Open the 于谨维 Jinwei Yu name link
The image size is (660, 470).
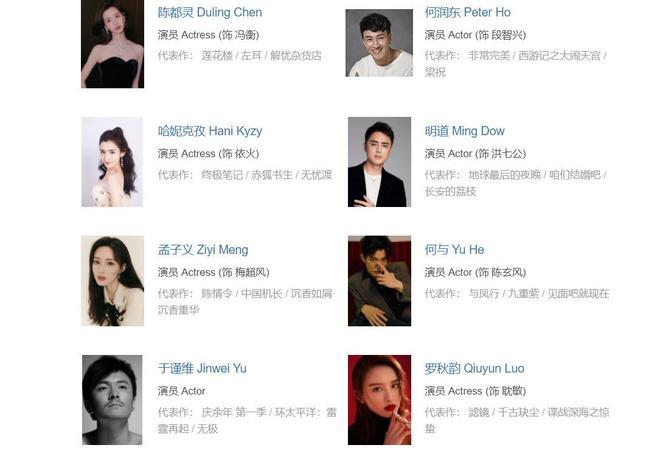pos(202,369)
